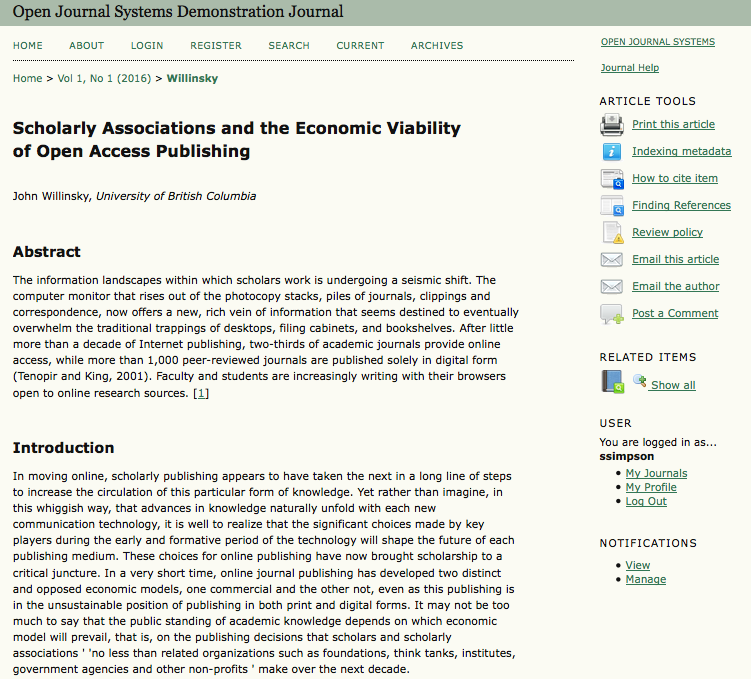751x679 pixels.
Task: Open the footnote [1] link in the abstract
Action: tap(201, 393)
